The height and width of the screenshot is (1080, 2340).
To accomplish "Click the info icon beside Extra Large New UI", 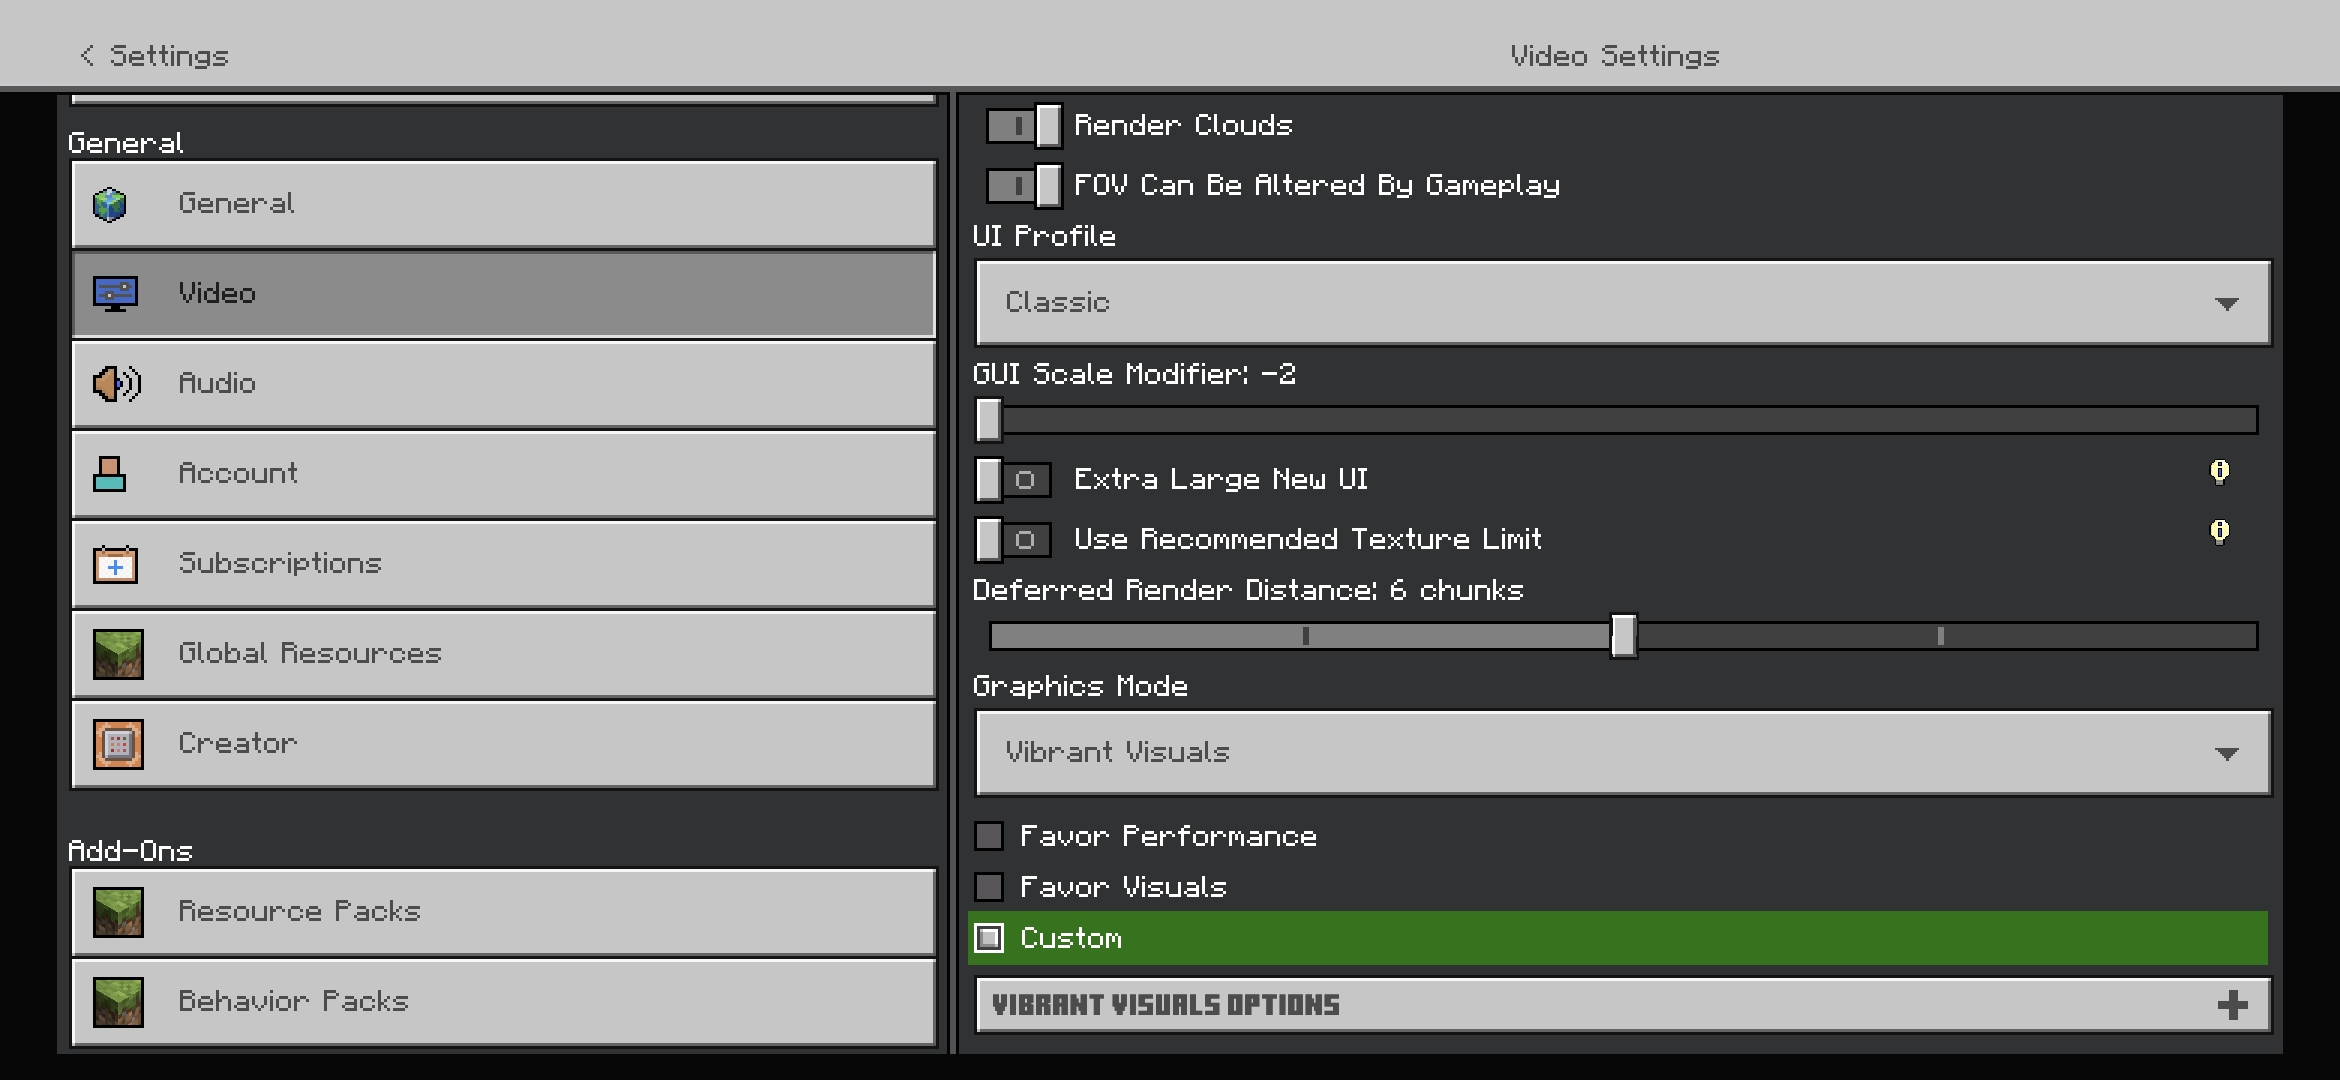I will [2219, 472].
